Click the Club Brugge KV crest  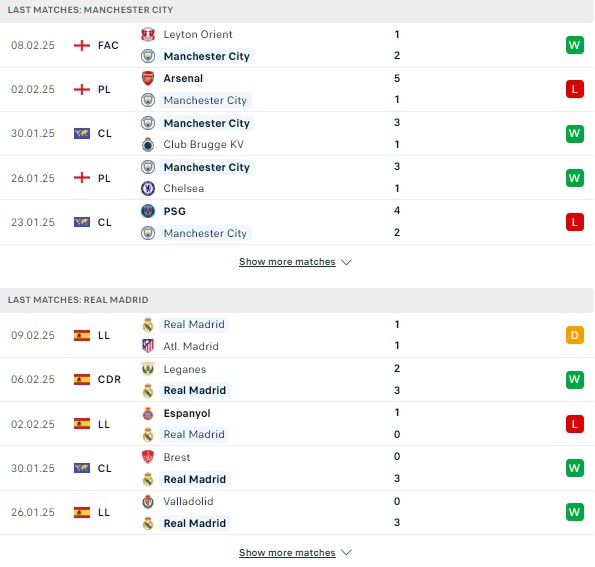coord(148,145)
